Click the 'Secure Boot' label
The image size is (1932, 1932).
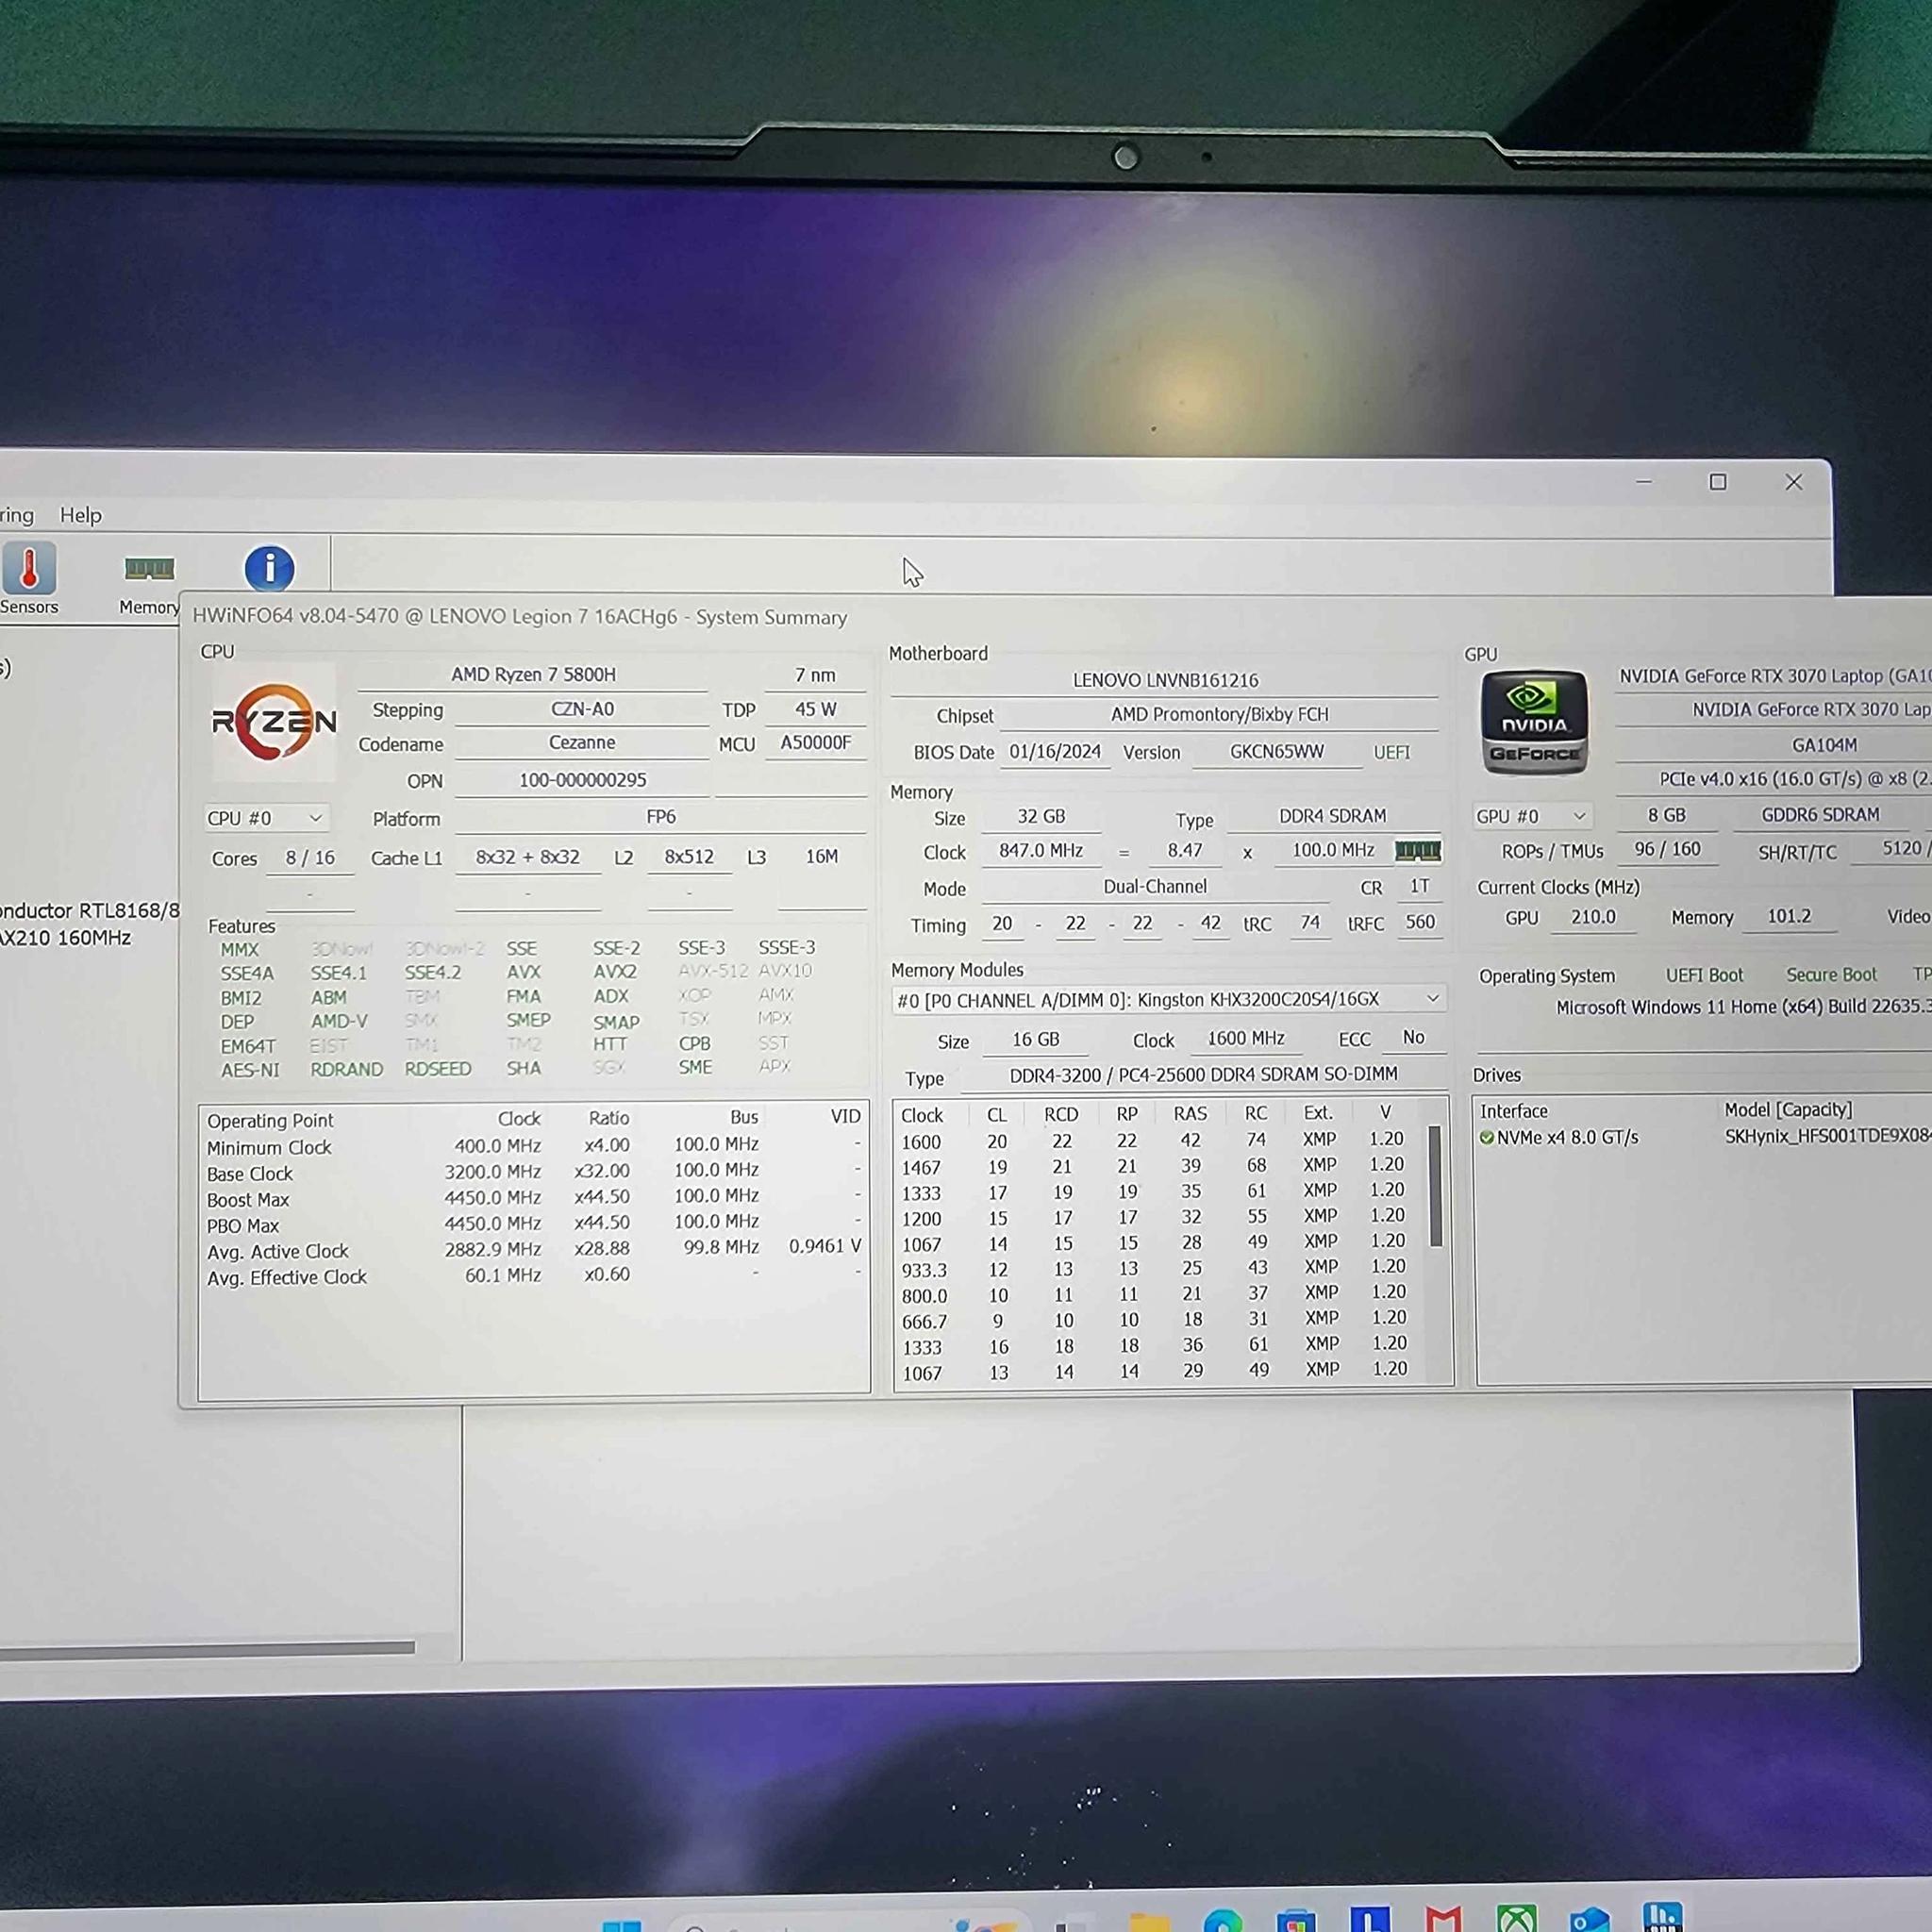[1831, 974]
